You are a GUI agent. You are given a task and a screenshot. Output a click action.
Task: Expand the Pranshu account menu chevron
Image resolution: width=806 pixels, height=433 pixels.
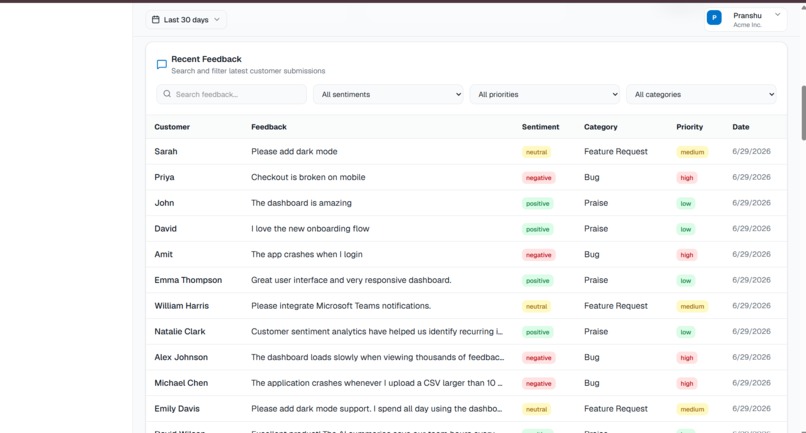tap(778, 15)
